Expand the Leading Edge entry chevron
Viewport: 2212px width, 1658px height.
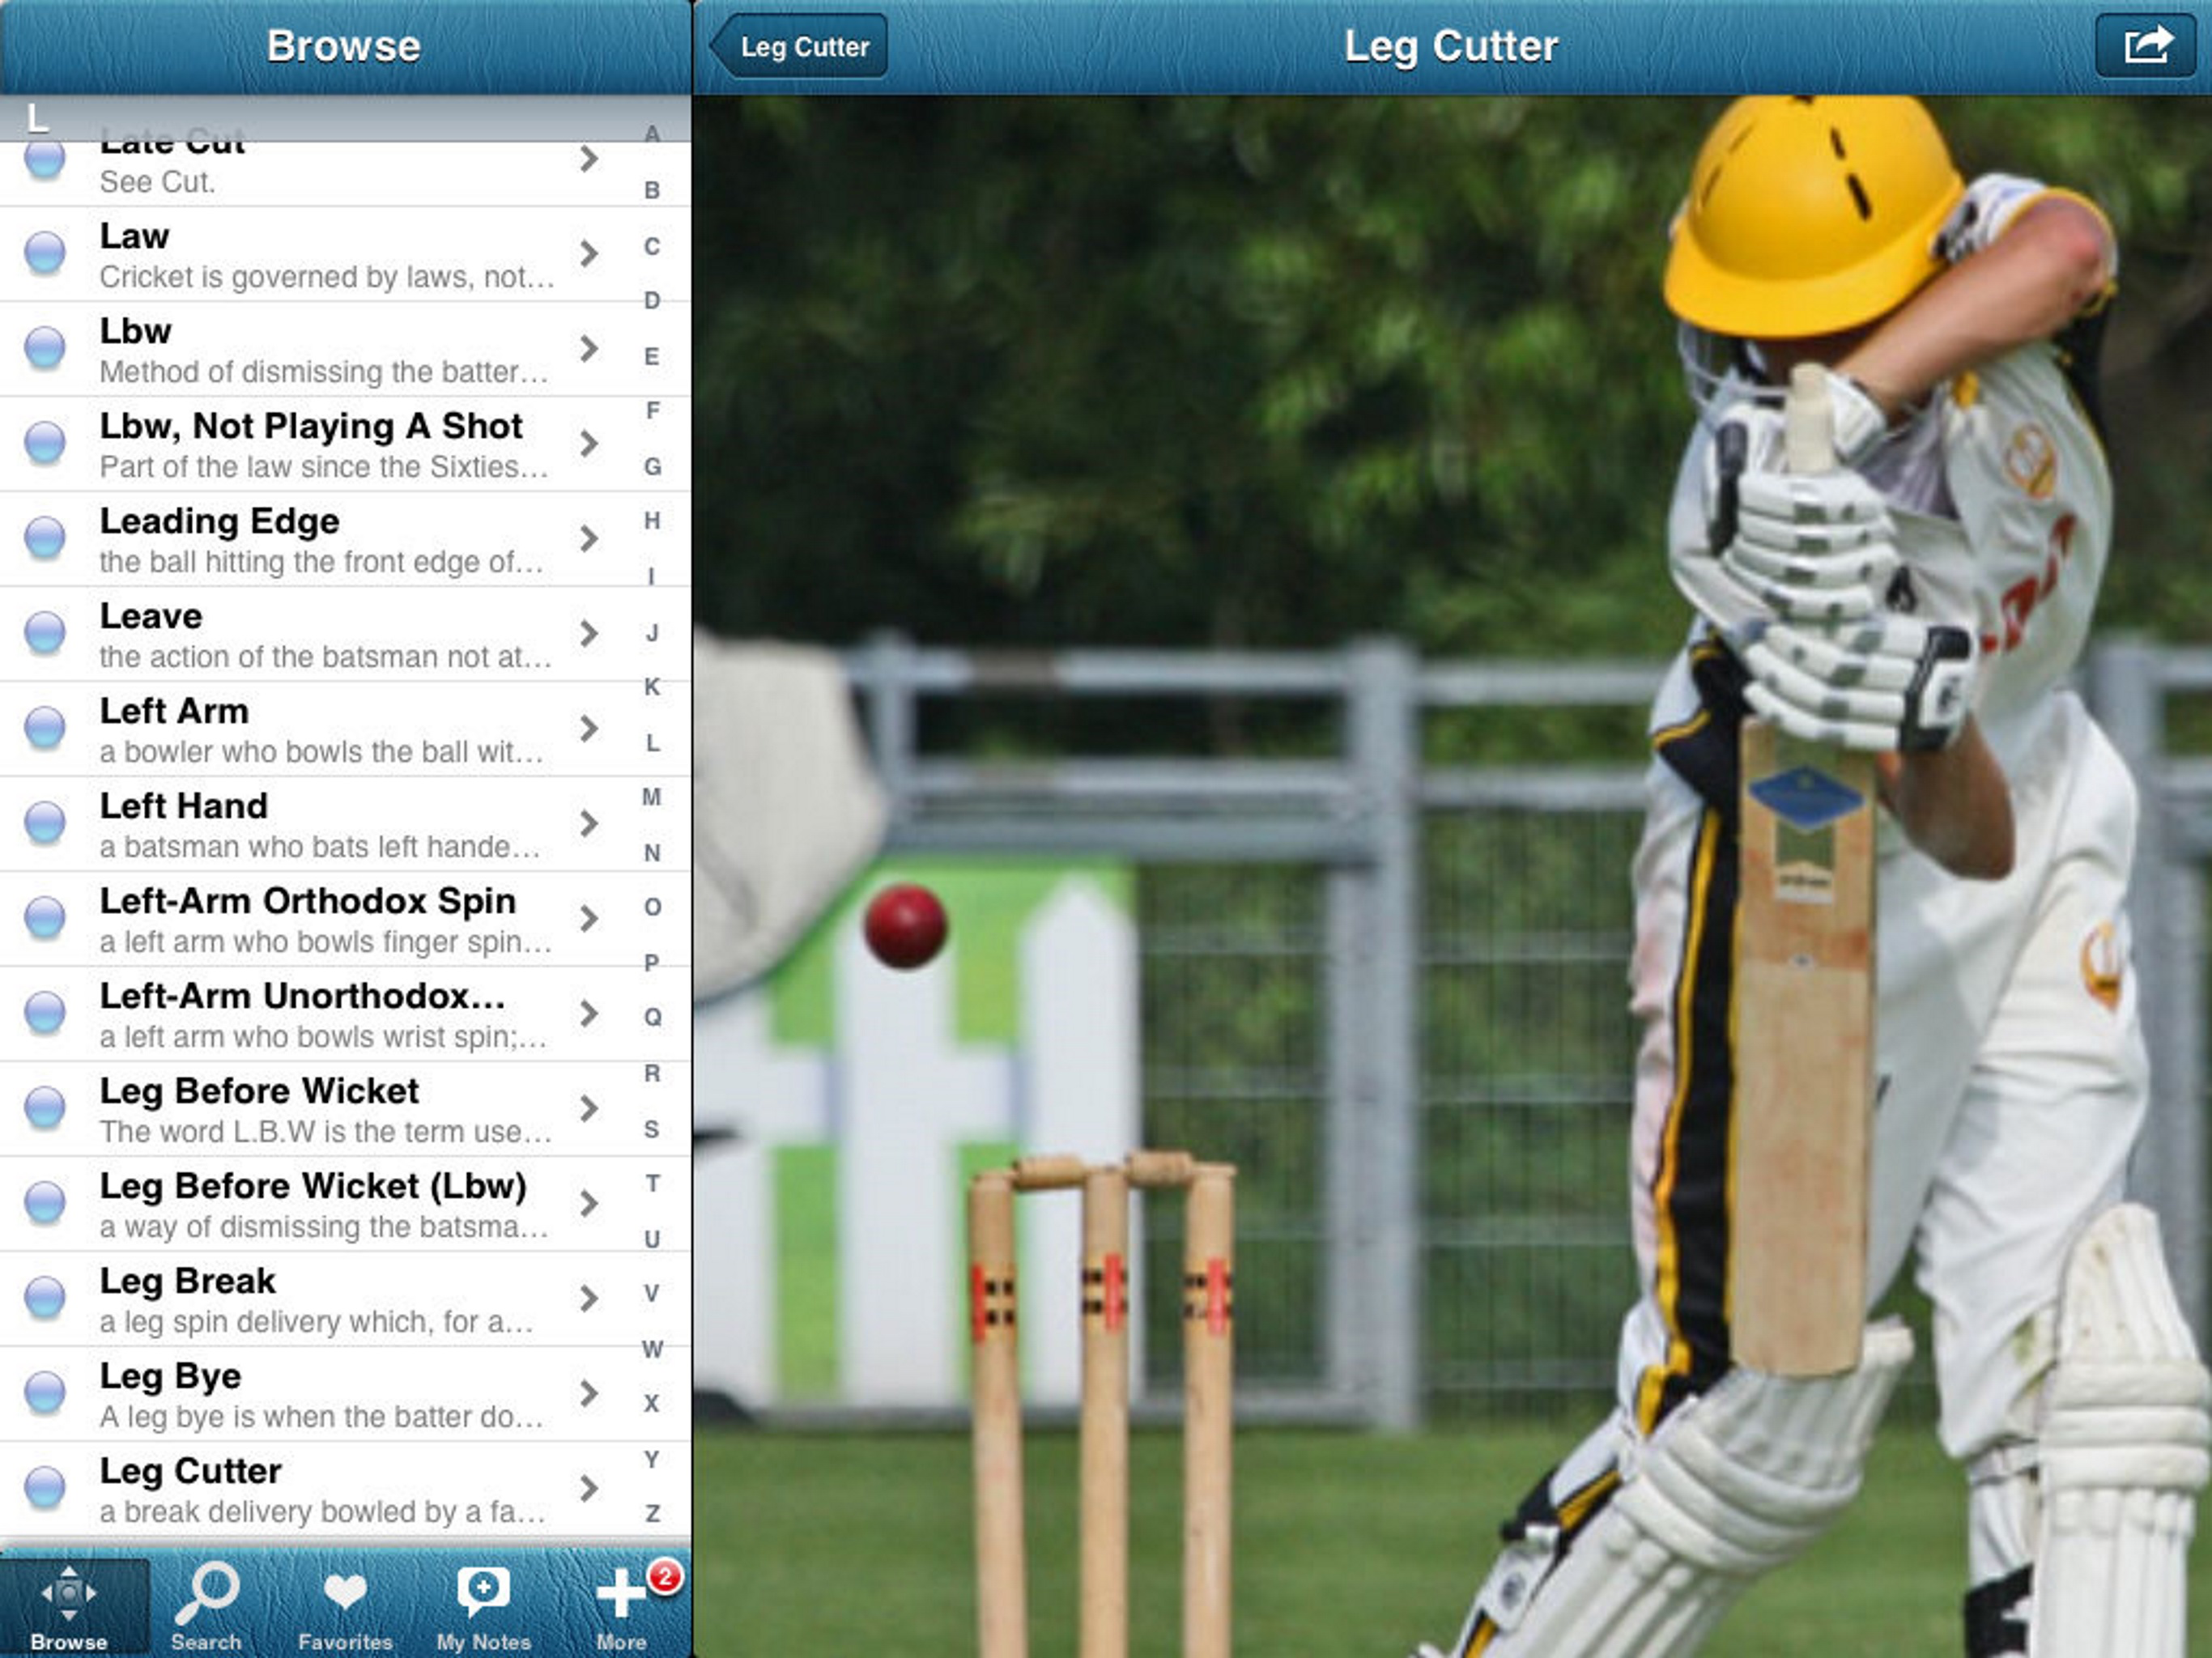[589, 538]
